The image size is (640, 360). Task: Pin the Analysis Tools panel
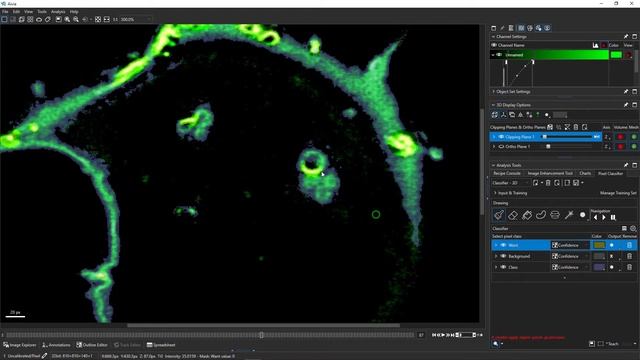[626, 165]
